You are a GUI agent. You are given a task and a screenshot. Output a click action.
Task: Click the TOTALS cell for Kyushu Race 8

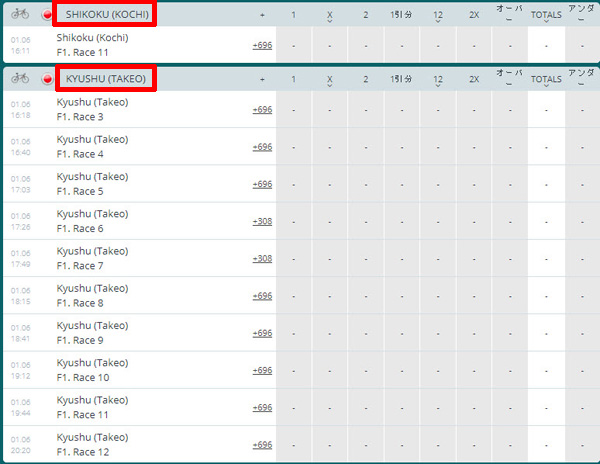[x=546, y=296]
